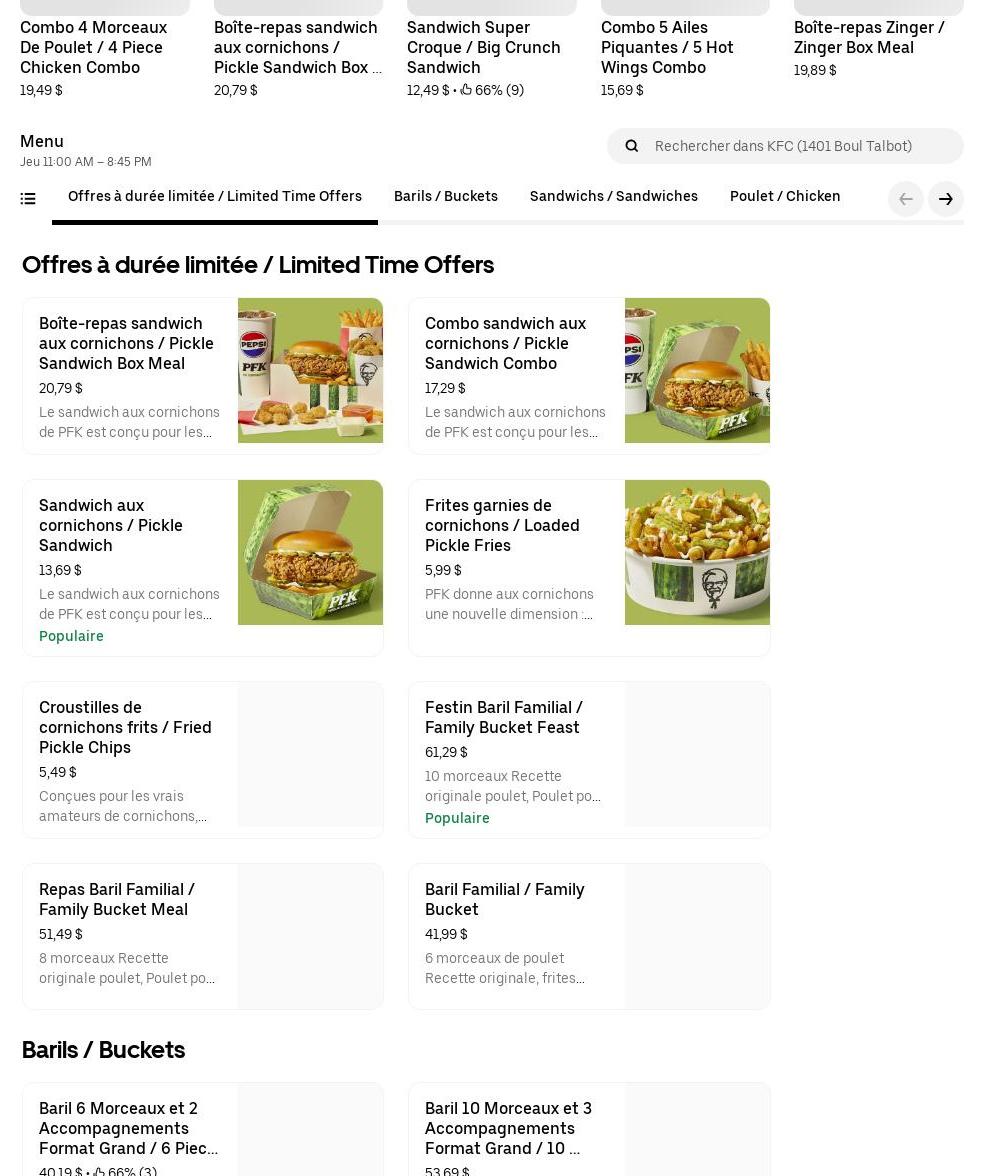This screenshot has height=1176, width=984.
Task: Select Repas Baril Familial meal
Action: (202, 936)
